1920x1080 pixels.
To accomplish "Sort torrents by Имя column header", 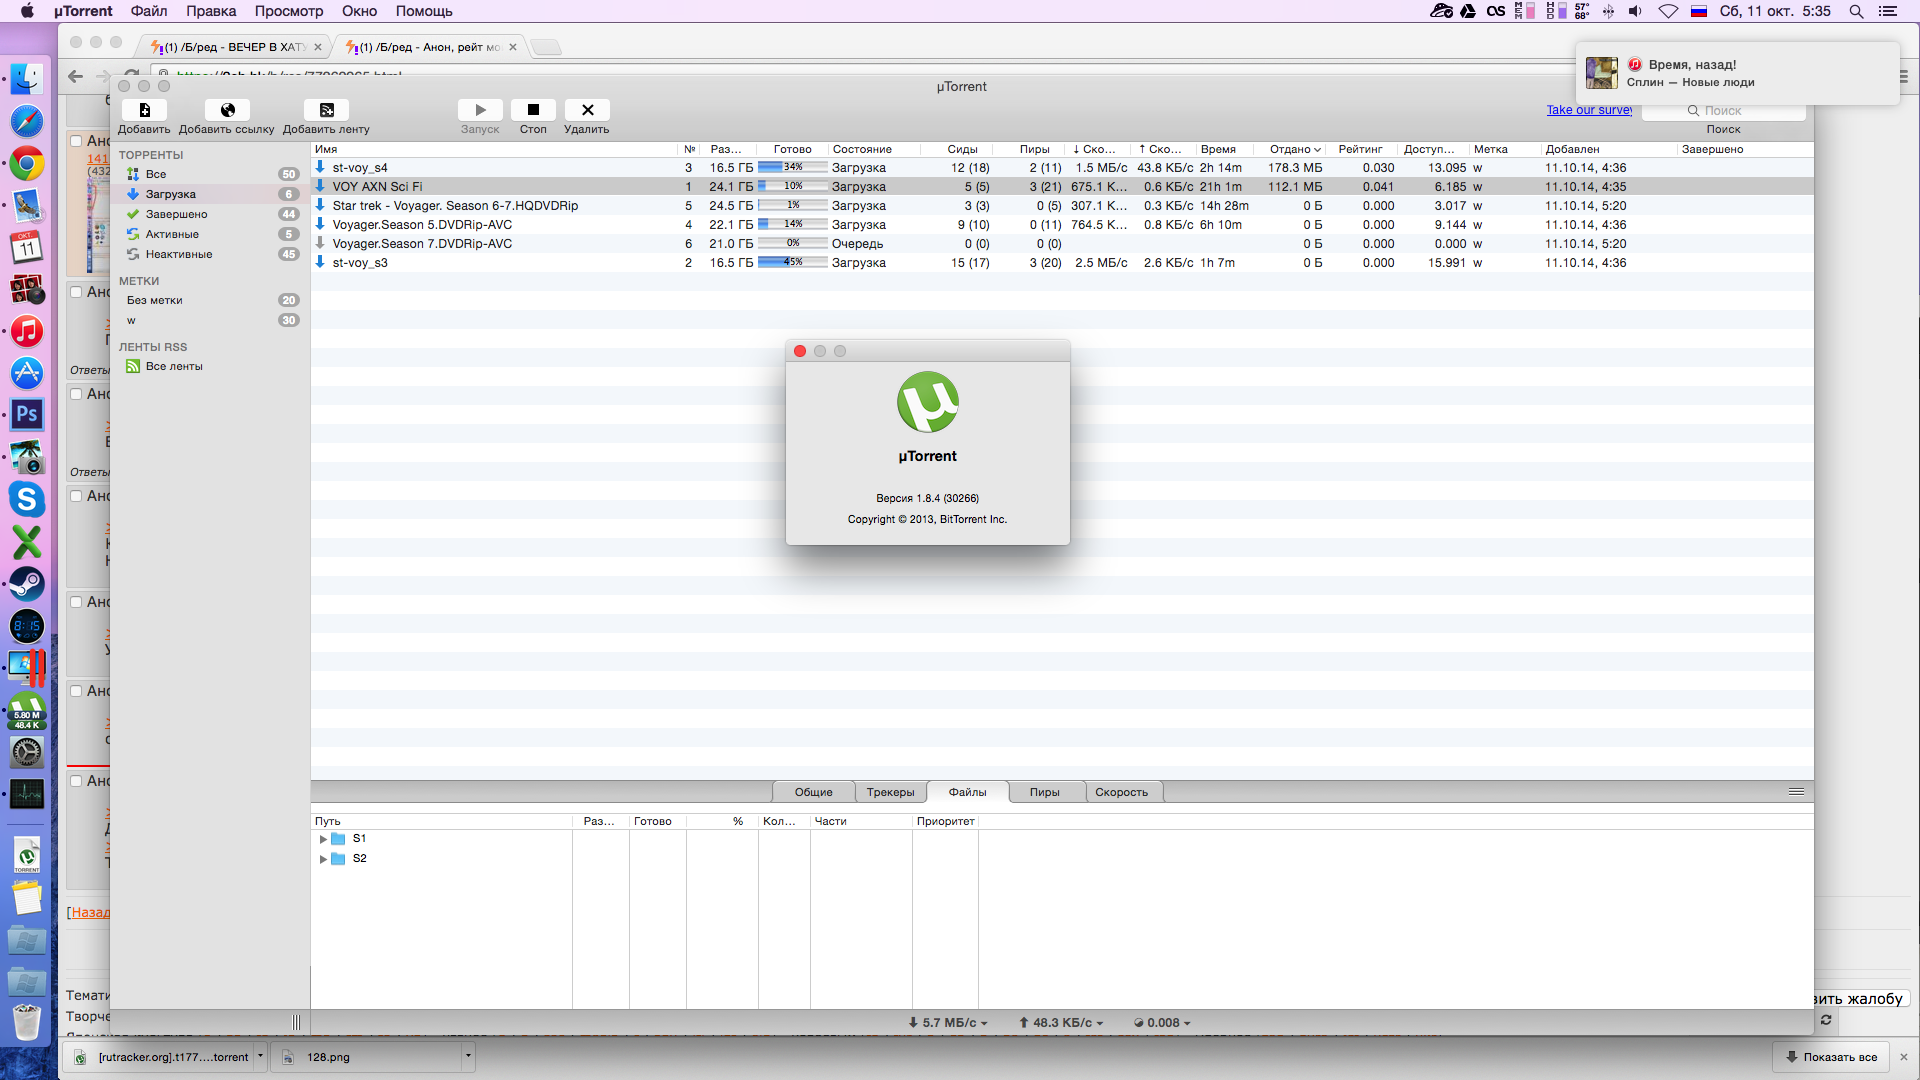I will pyautogui.click(x=495, y=149).
